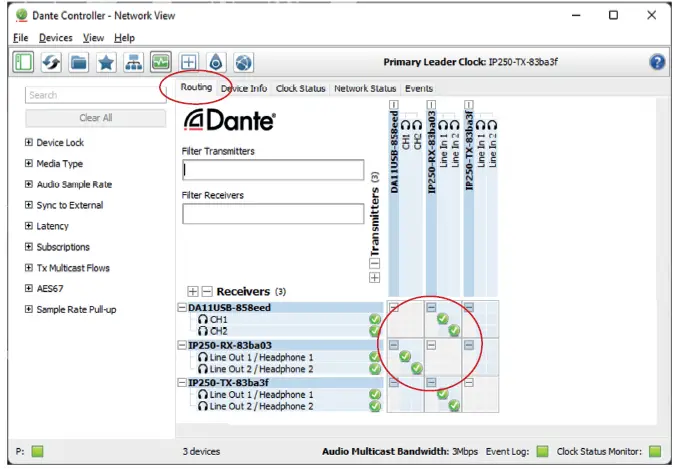Switch to the Routing tab
The image size is (677, 469).
(x=196, y=87)
